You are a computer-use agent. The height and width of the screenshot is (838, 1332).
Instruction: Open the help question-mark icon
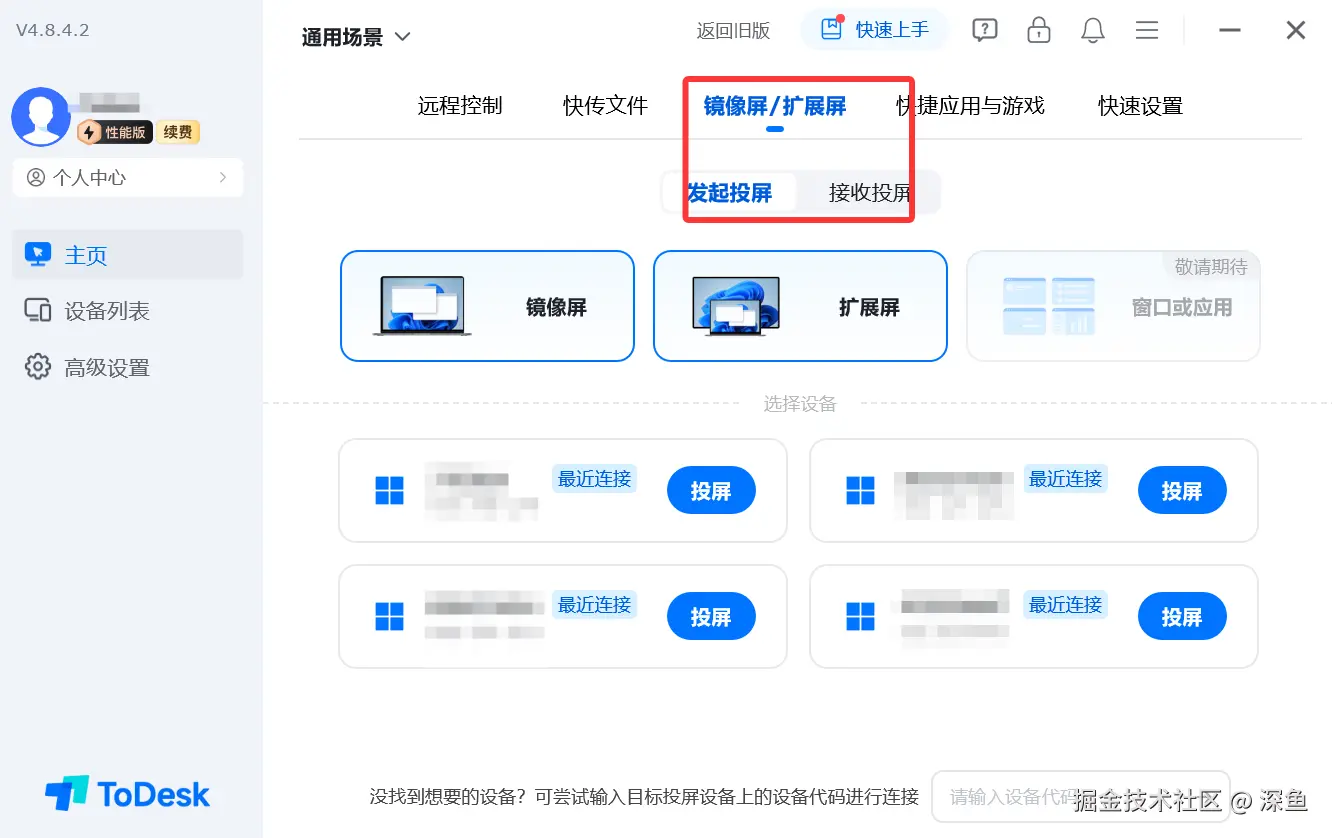click(985, 31)
